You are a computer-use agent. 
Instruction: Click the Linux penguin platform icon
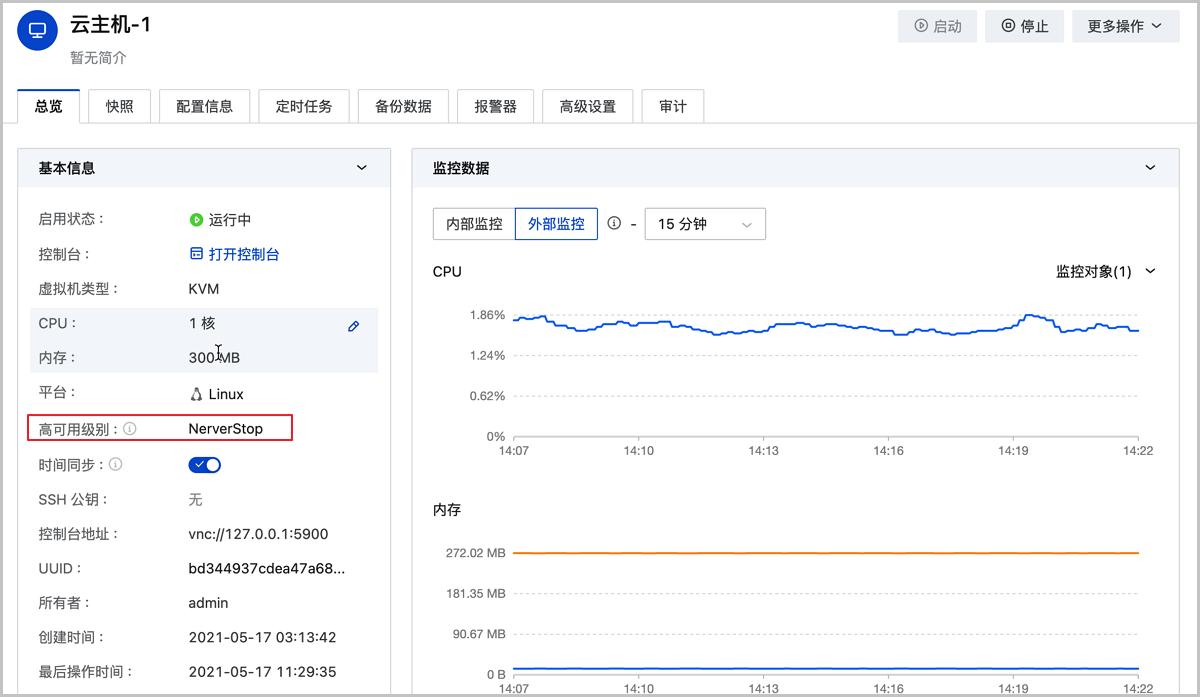click(x=196, y=394)
